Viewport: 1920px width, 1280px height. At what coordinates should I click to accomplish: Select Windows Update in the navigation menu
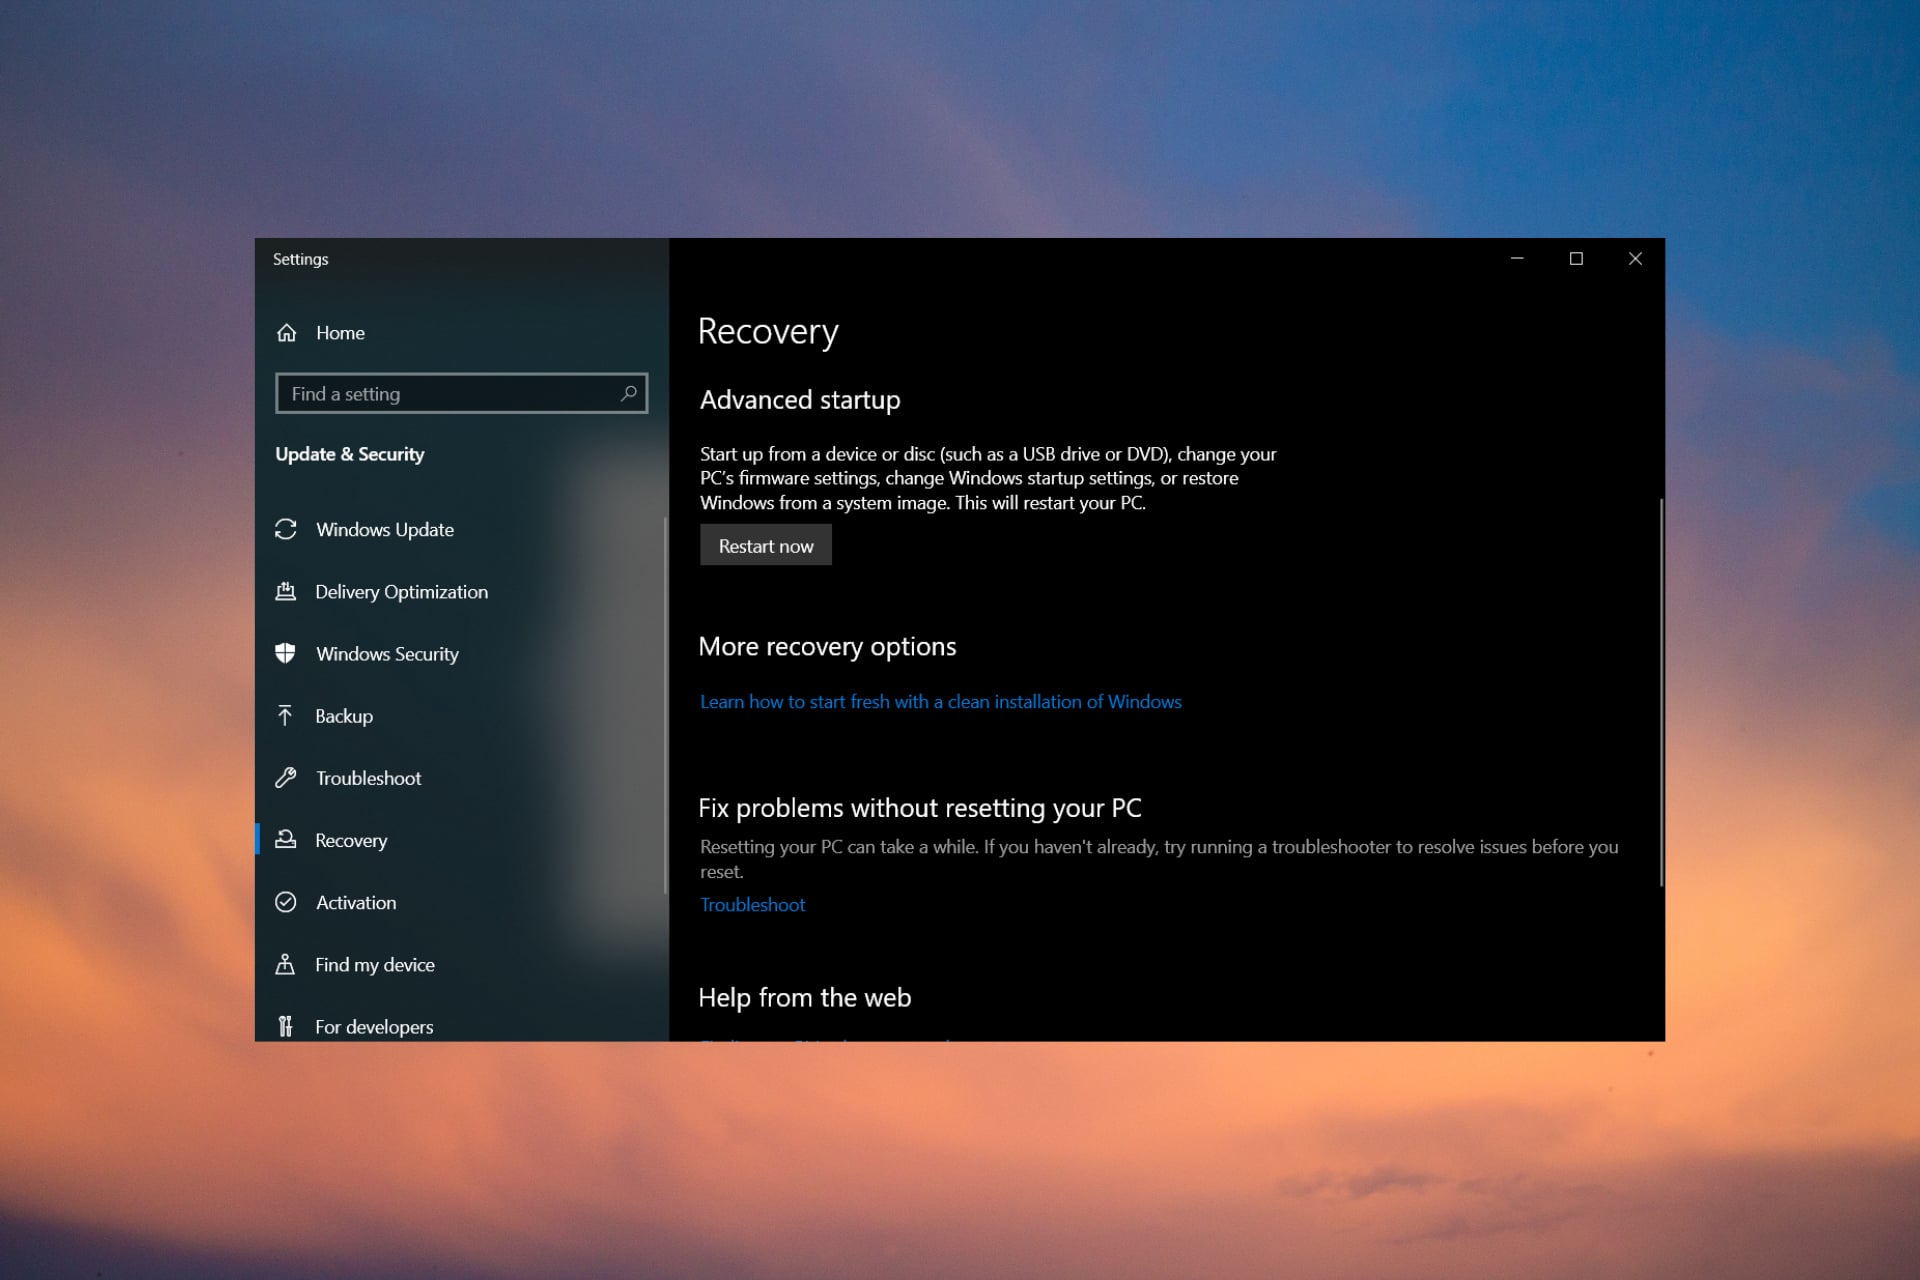[x=383, y=530]
